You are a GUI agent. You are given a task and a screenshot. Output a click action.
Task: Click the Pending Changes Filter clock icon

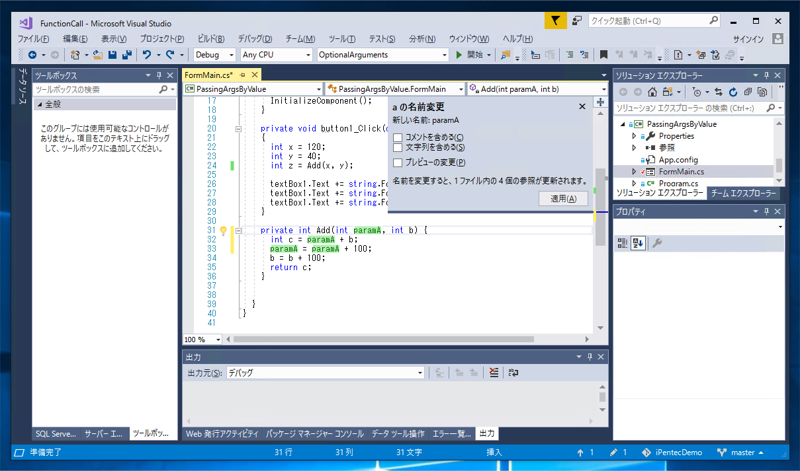[697, 92]
